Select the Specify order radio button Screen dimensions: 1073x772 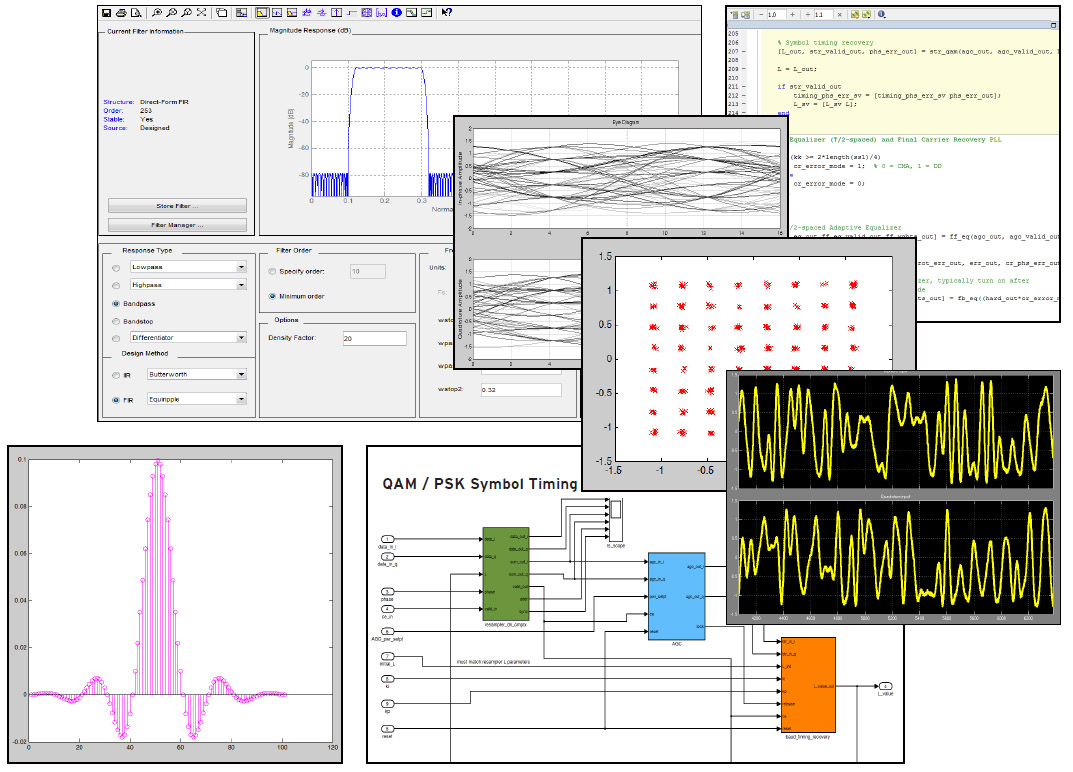[273, 271]
